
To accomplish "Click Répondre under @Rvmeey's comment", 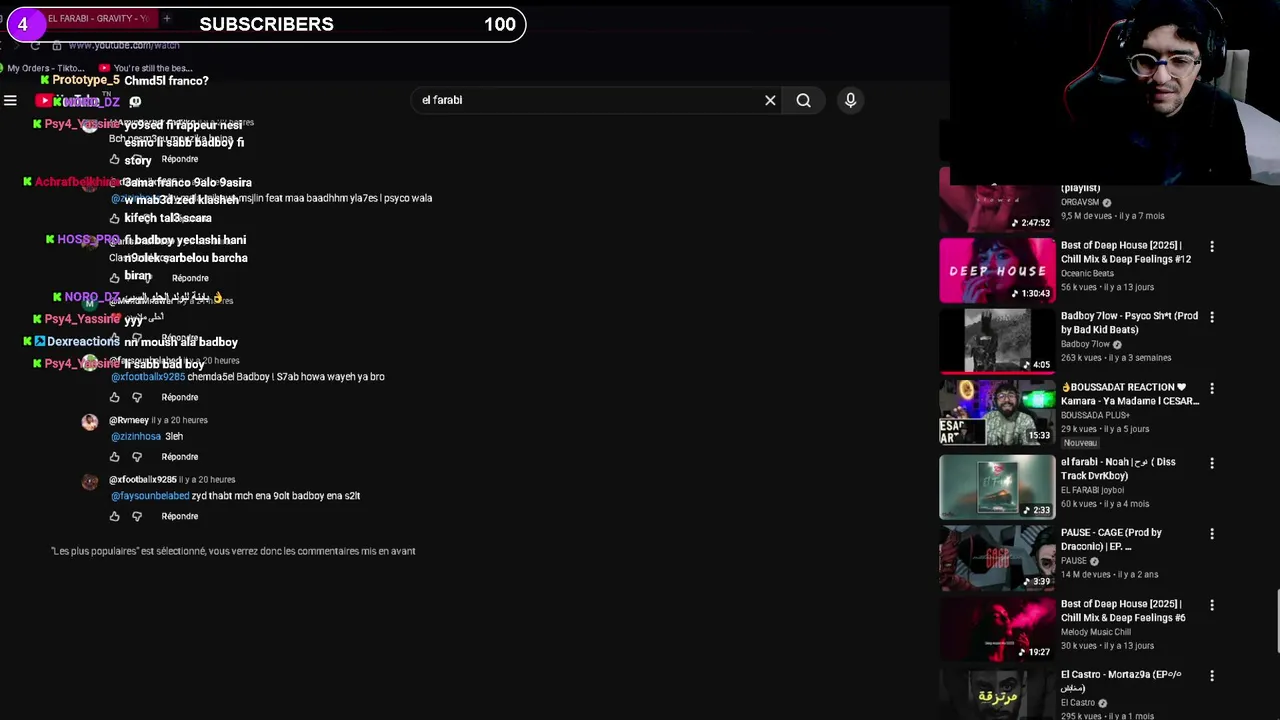I will (x=180, y=456).
